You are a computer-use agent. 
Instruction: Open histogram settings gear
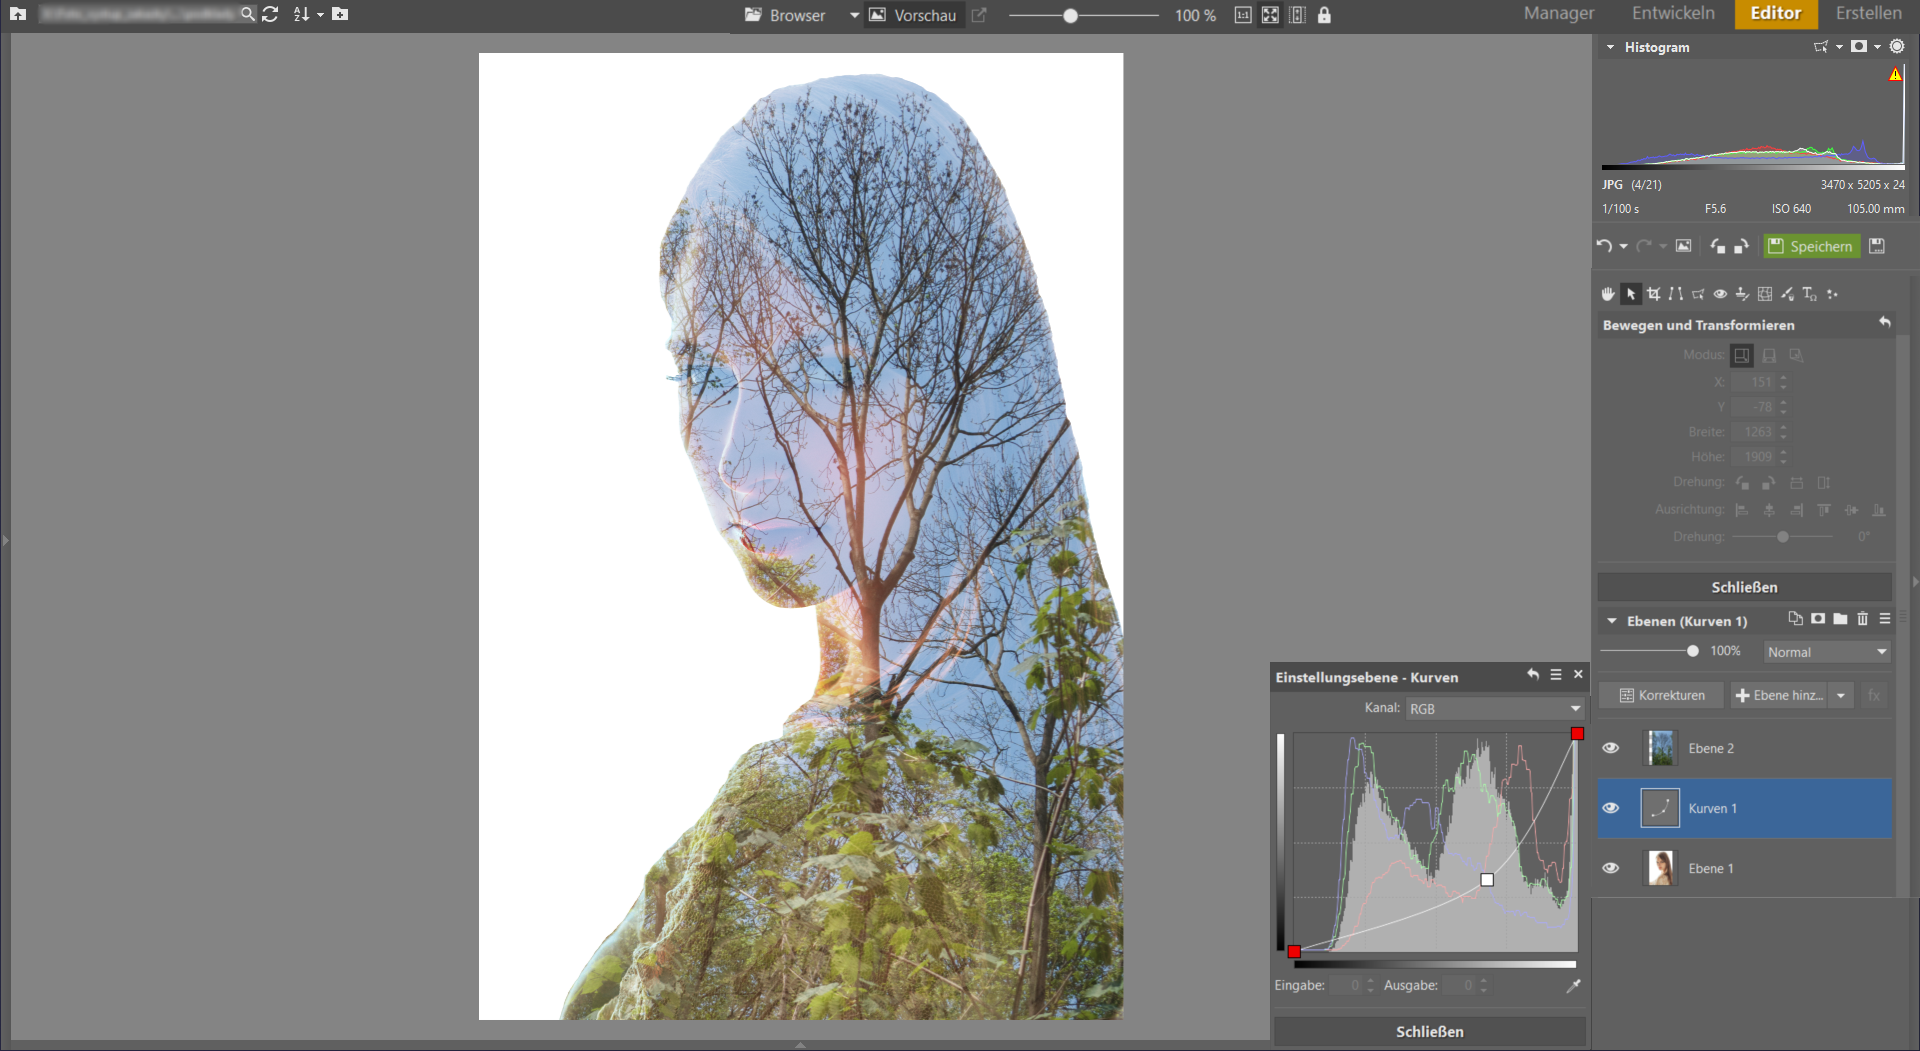[1897, 46]
